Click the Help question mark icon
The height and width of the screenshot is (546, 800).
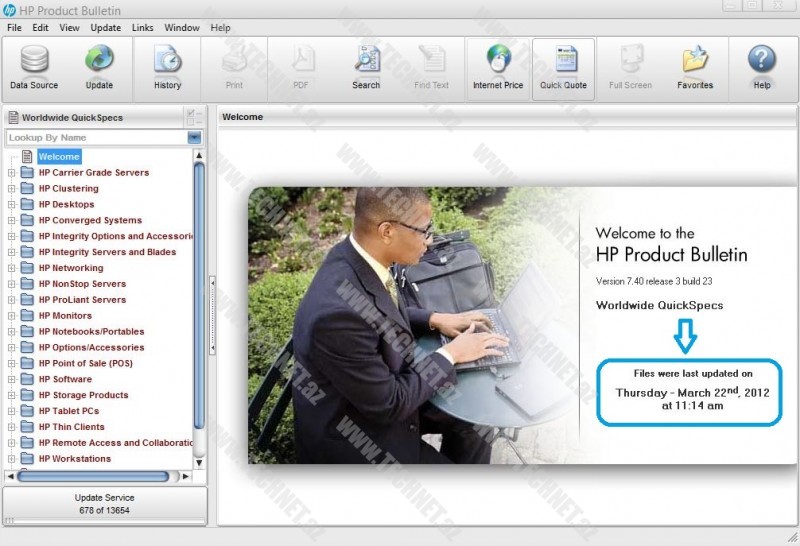pos(762,58)
